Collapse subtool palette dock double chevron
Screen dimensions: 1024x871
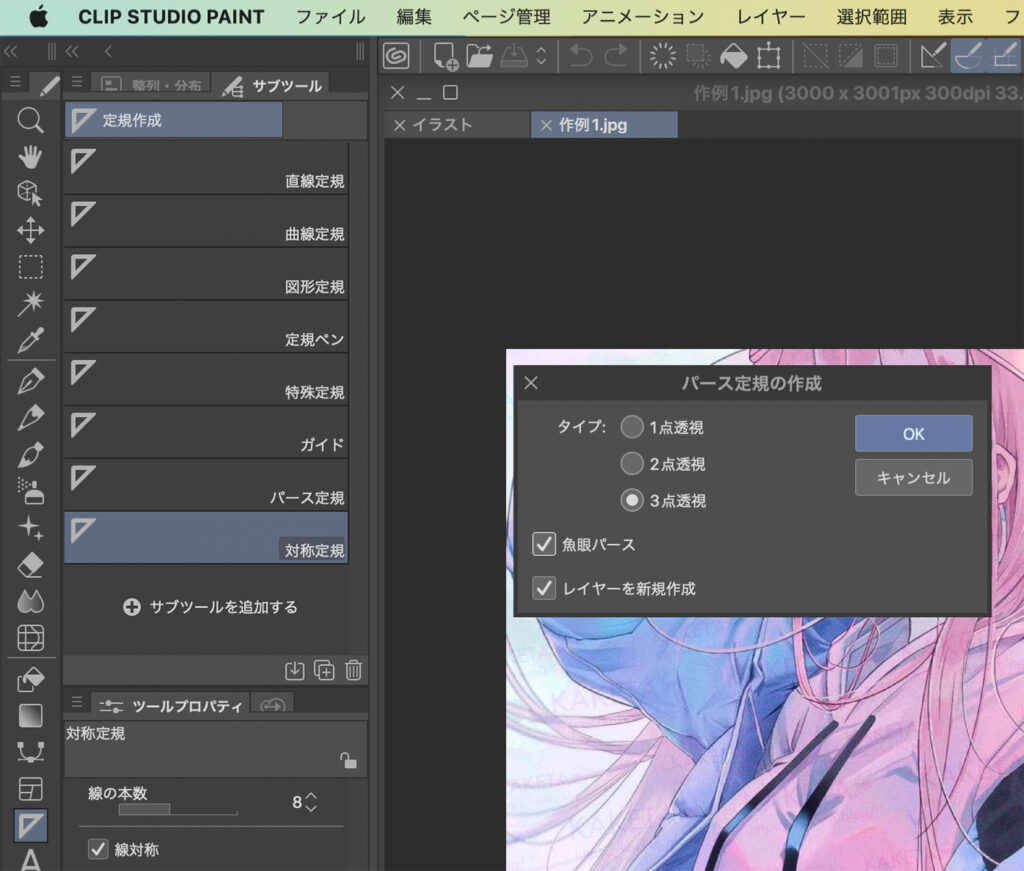click(71, 51)
